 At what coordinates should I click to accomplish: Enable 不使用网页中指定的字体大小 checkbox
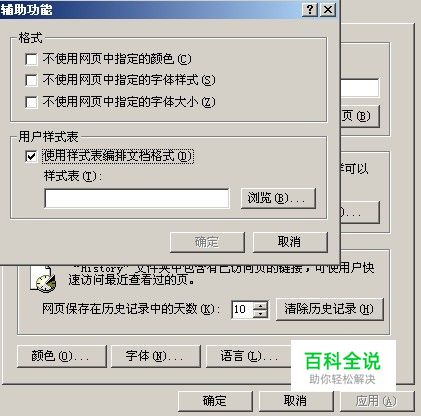click(31, 102)
